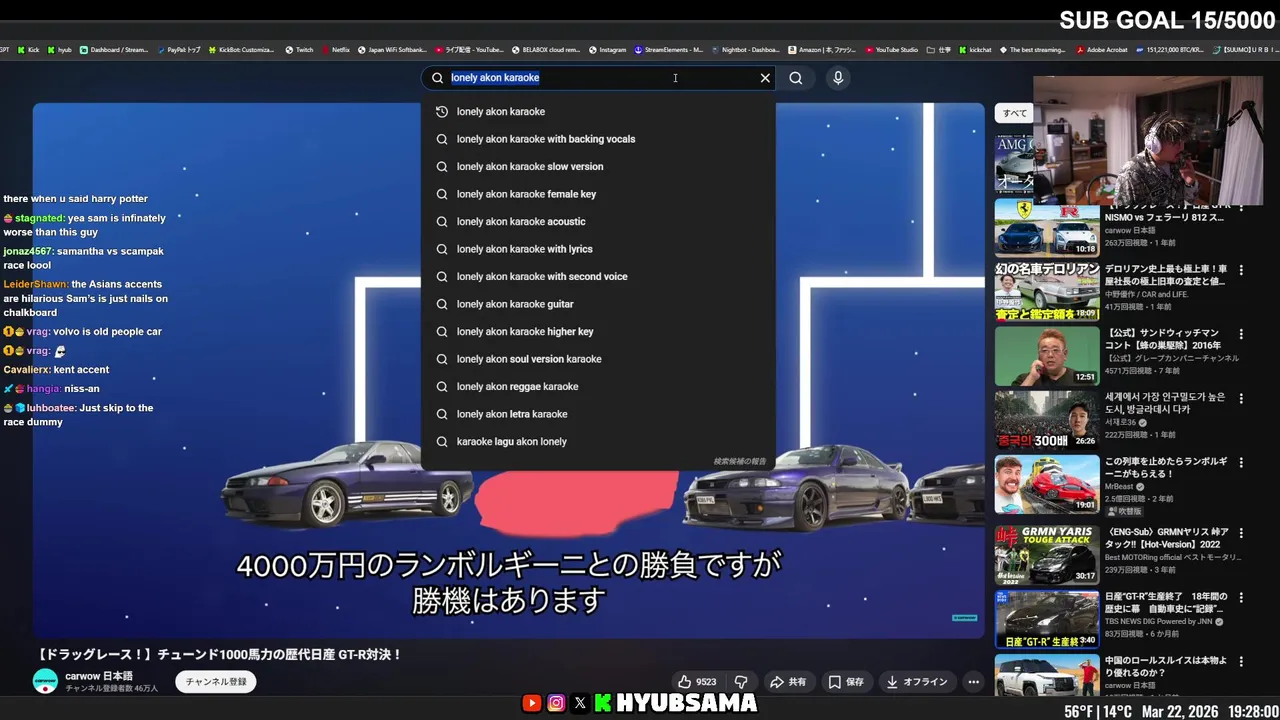Open options menu for 日産GT-R生産終了 video
Image resolution: width=1280 pixels, height=720 pixels.
[x=1241, y=597]
